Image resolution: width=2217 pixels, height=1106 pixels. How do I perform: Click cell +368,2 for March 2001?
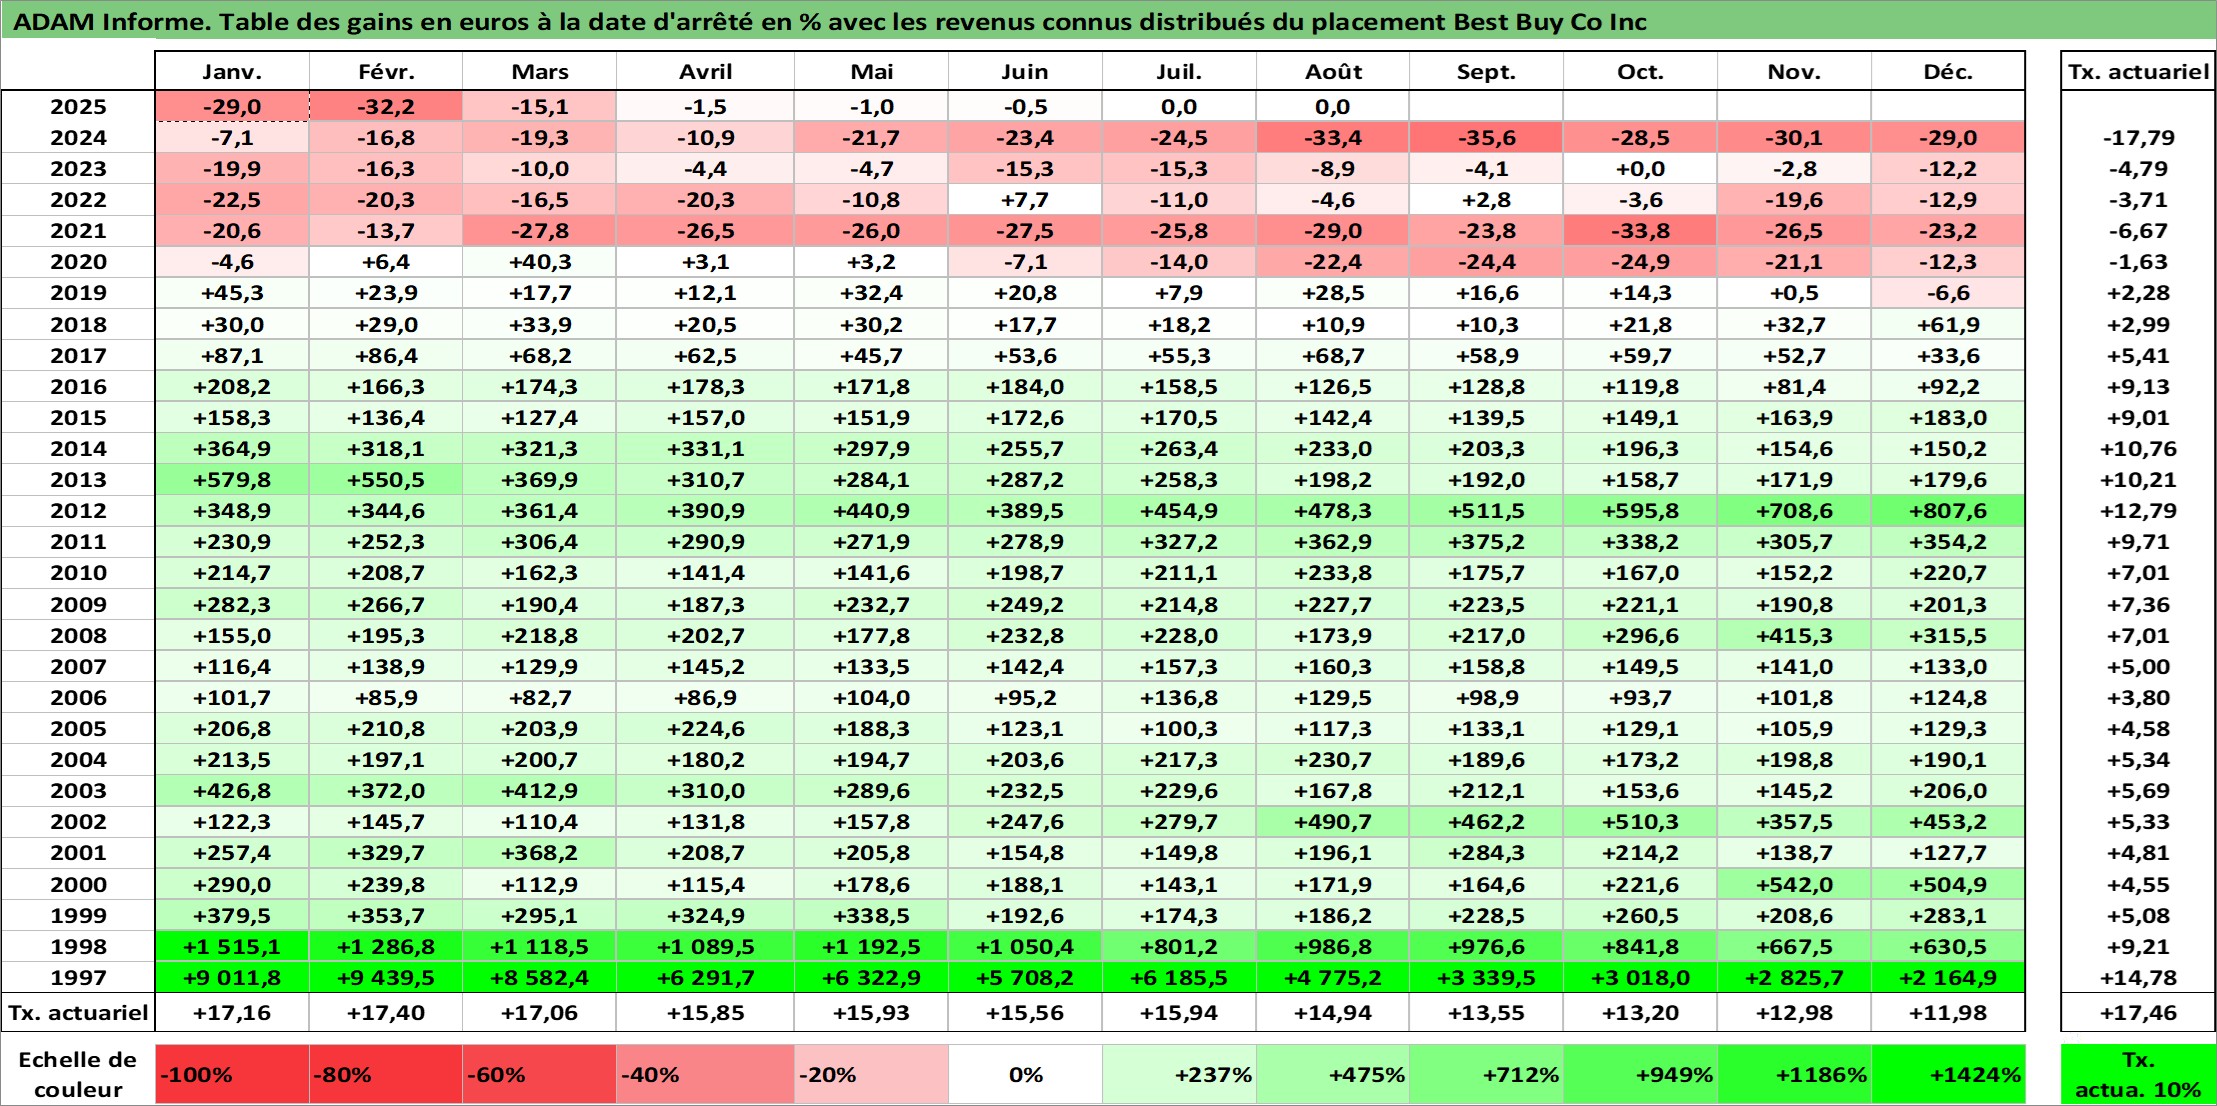pyautogui.click(x=539, y=853)
